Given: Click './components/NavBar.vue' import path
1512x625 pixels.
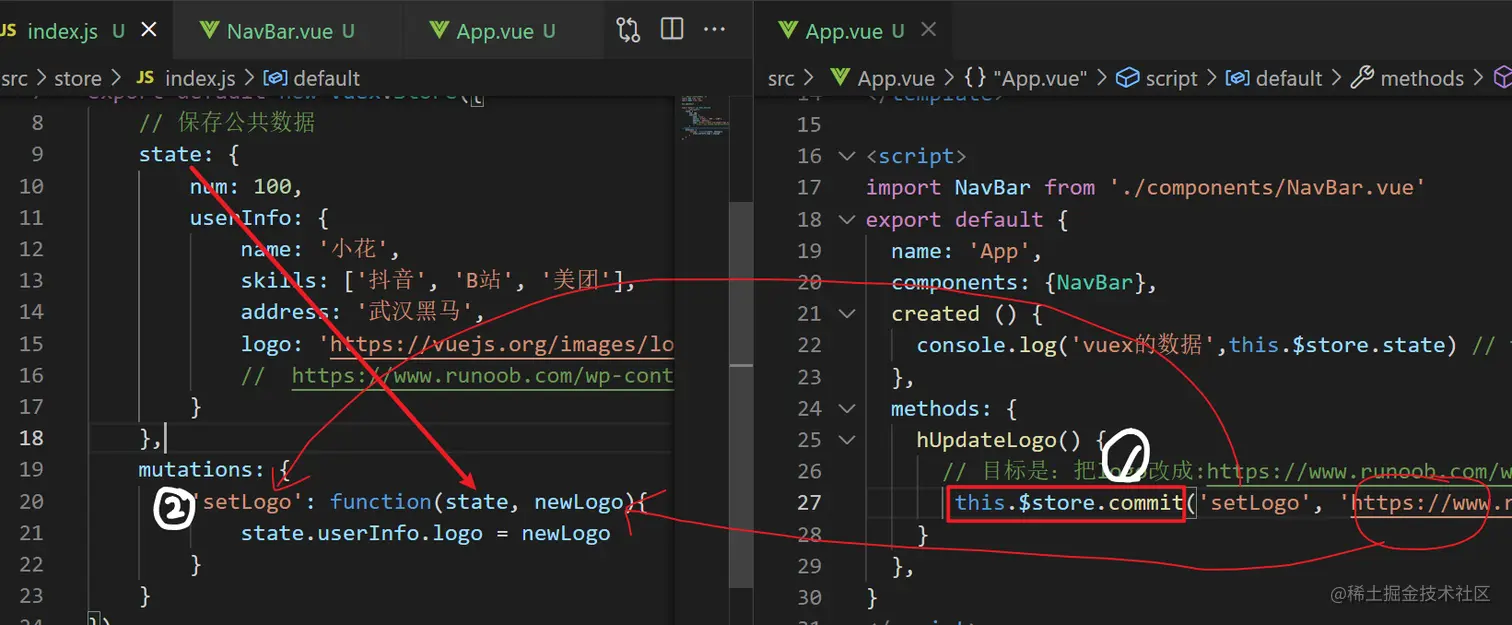Looking at the screenshot, I should click(1267, 187).
